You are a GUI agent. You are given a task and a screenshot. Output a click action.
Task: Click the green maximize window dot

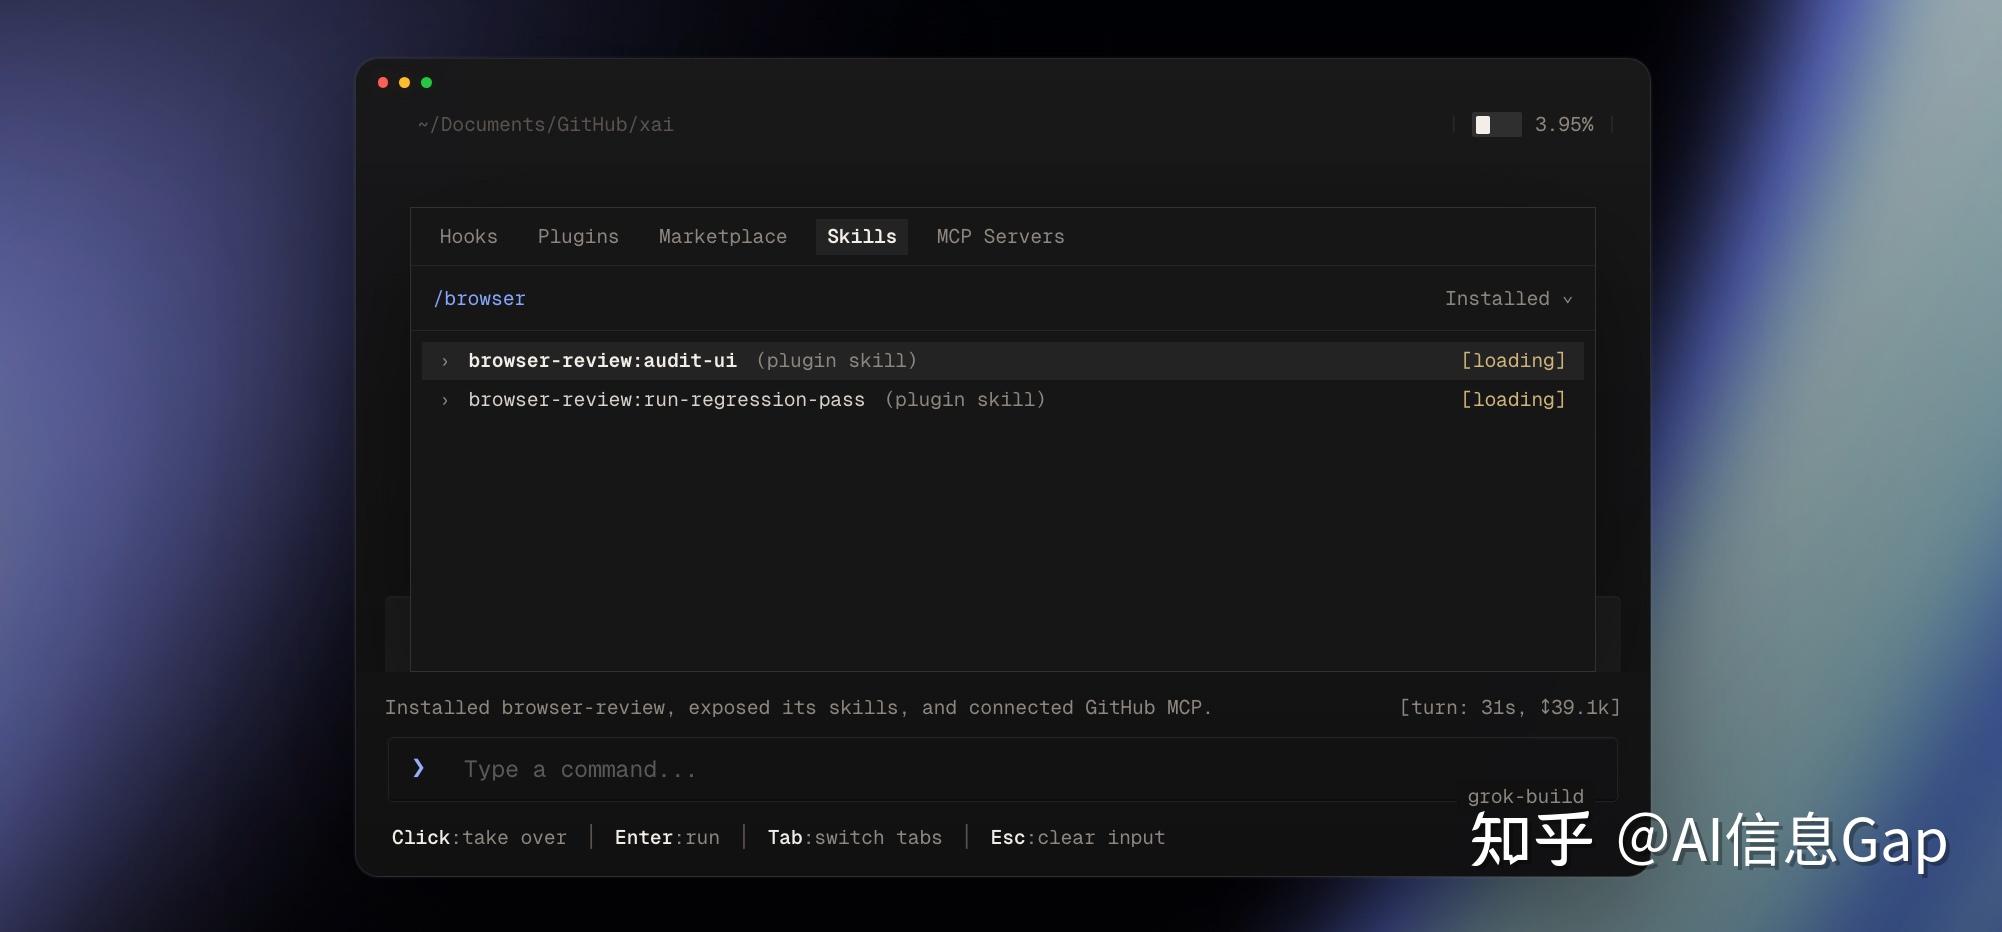pos(427,83)
